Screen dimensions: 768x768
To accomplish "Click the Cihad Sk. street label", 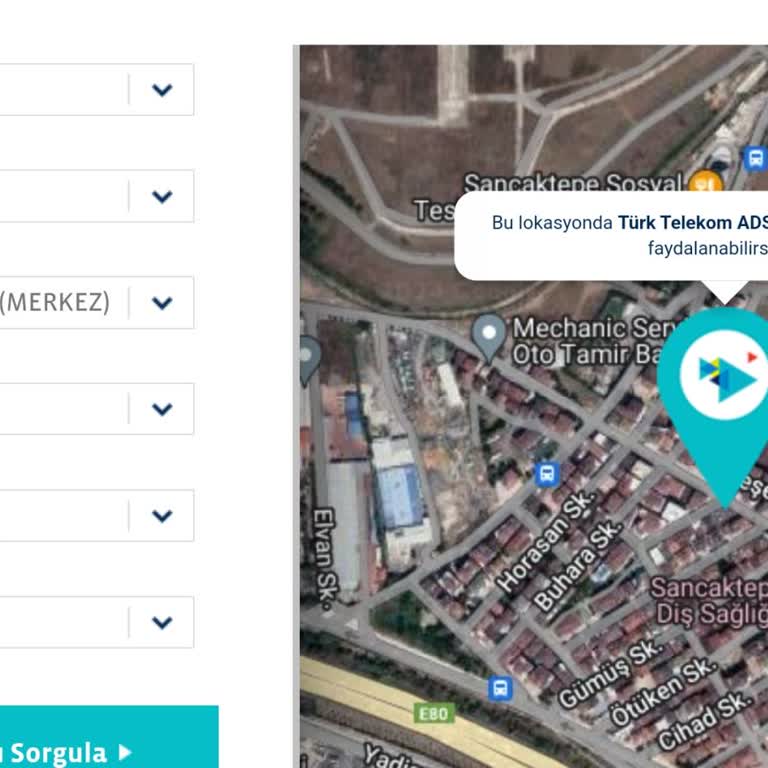I will 704,721.
